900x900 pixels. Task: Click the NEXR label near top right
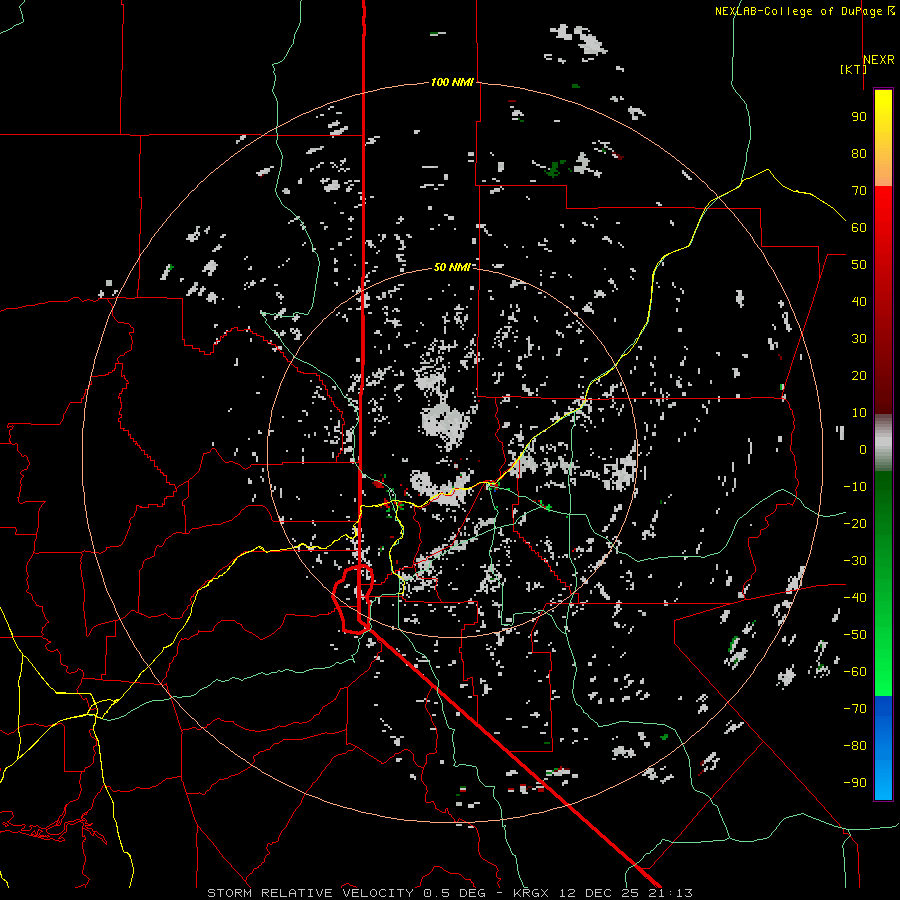coord(879,60)
